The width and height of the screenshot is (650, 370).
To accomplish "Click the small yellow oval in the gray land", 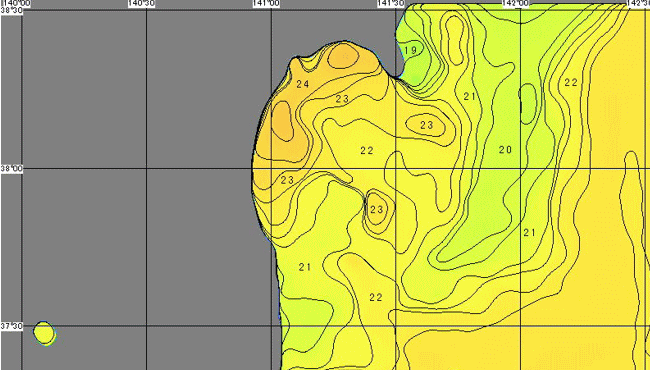I will tap(44, 333).
